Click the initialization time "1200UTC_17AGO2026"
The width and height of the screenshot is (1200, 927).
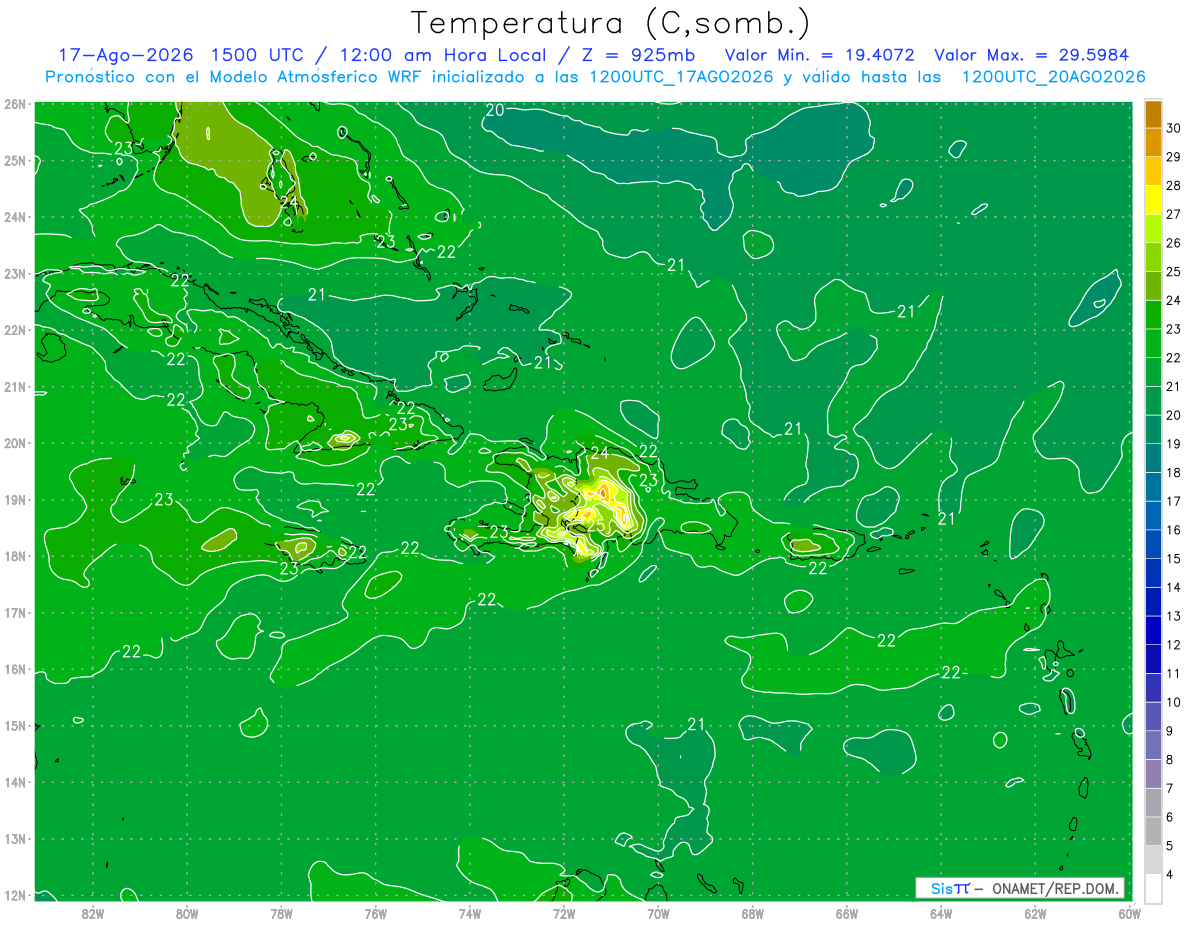point(680,77)
